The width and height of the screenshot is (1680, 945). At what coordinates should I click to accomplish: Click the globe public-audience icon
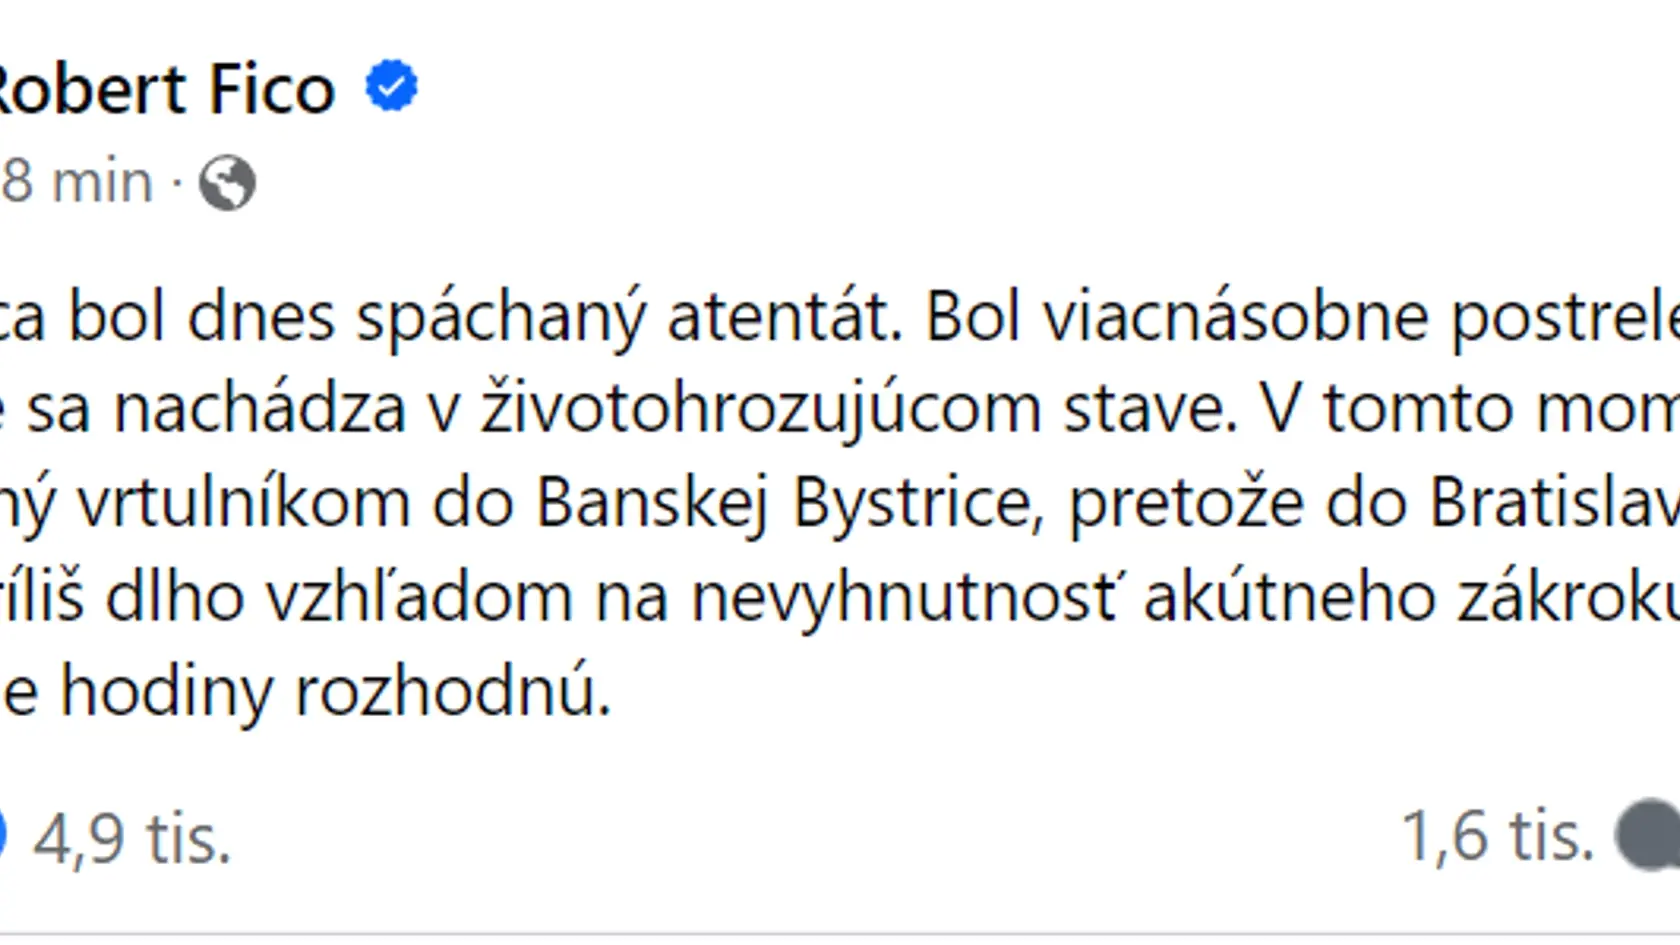click(227, 183)
